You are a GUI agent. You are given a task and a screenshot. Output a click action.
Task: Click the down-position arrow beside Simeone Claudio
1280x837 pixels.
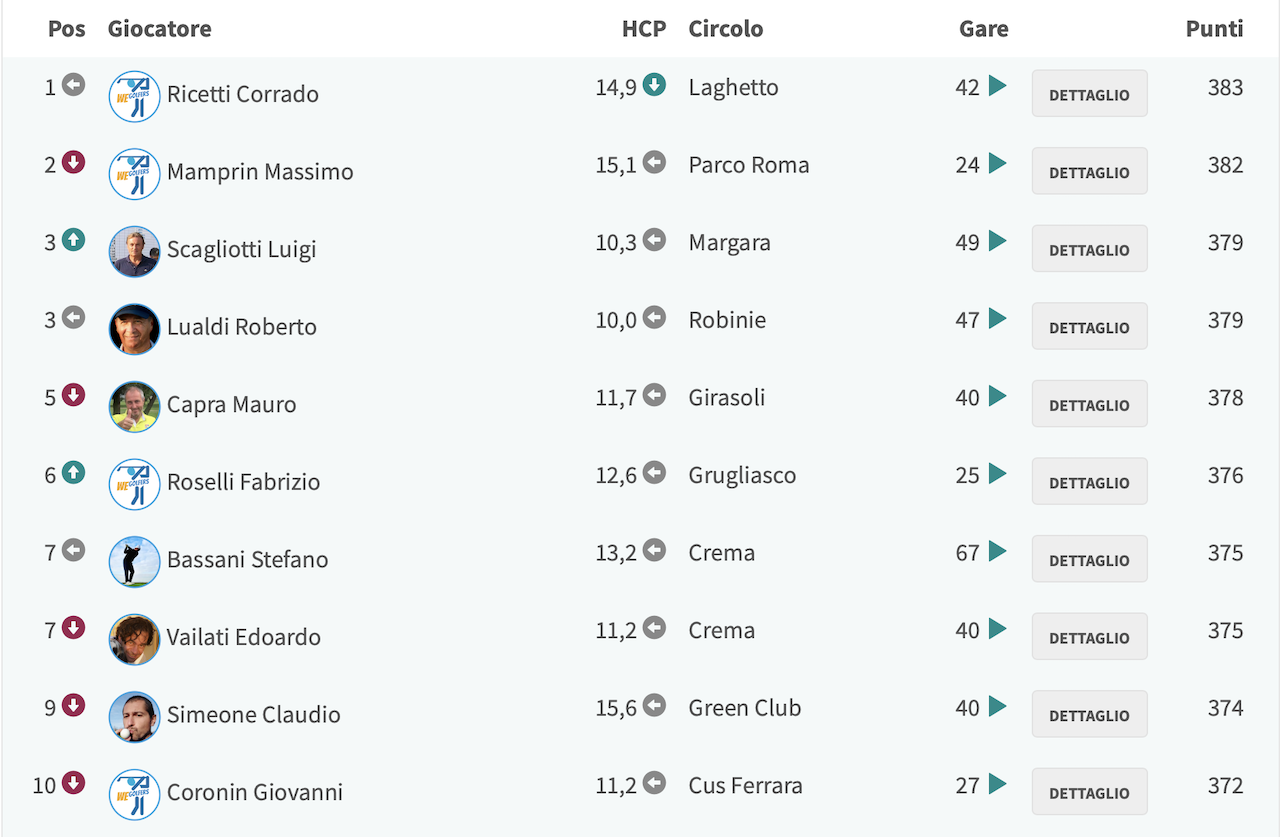tap(74, 705)
